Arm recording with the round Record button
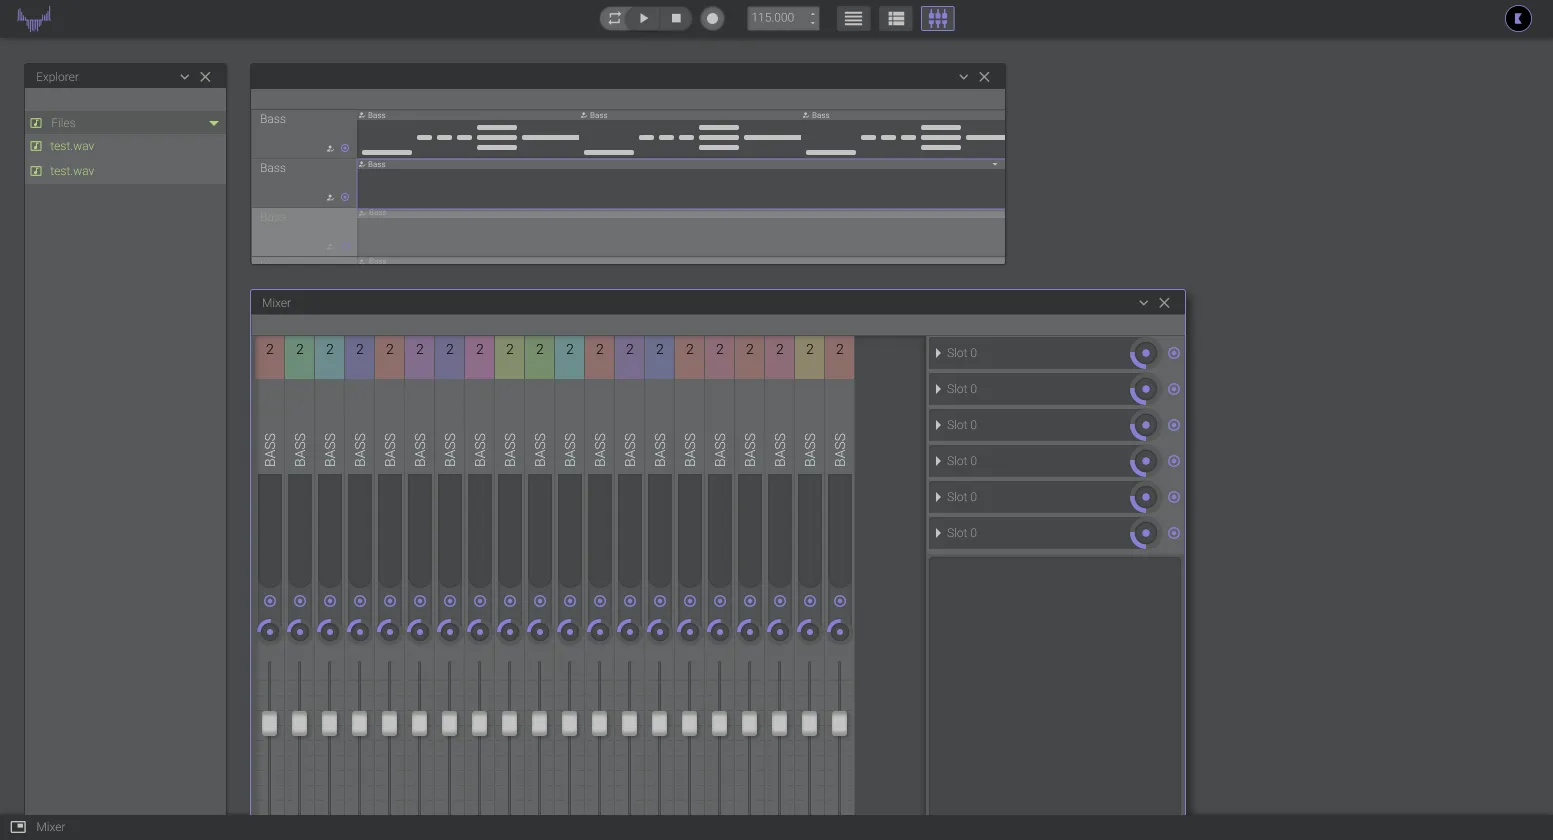Viewport: 1553px width, 840px height. [x=712, y=18]
